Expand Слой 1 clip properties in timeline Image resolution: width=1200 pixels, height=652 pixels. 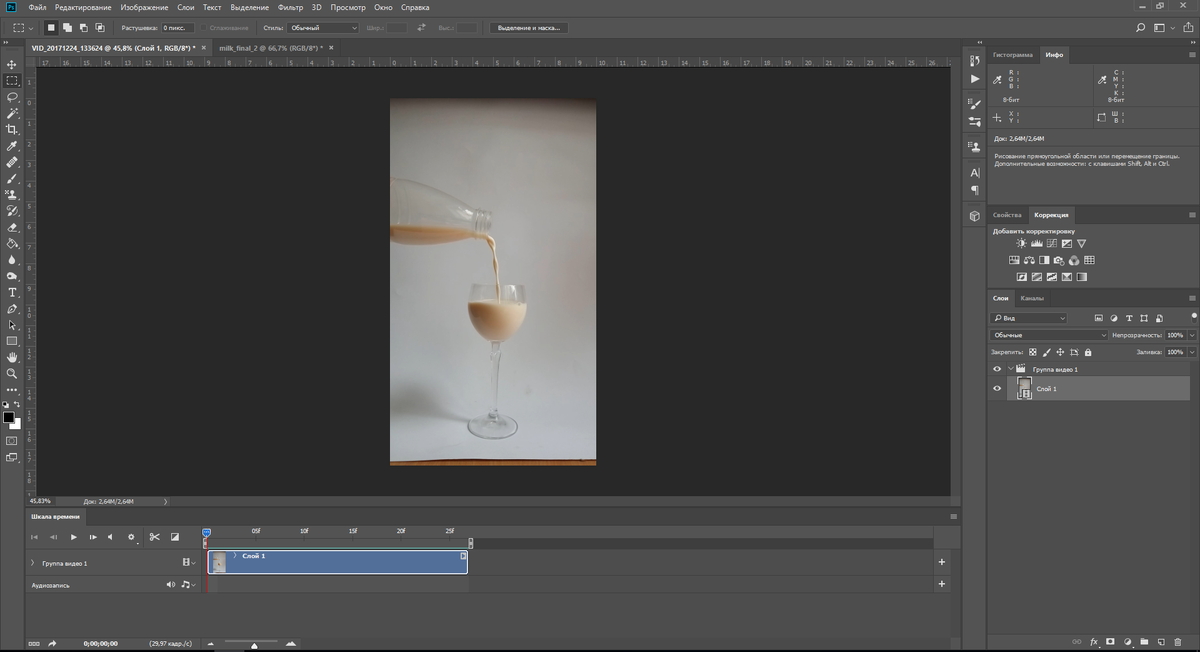234,555
